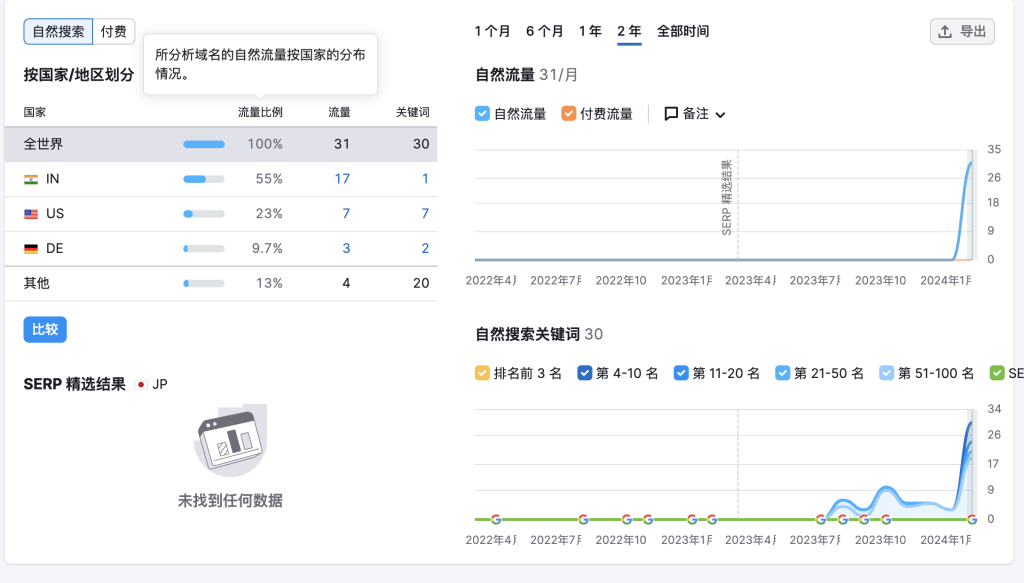The height and width of the screenshot is (583, 1024).
Task: Click the export upload arrow icon
Action: click(945, 32)
